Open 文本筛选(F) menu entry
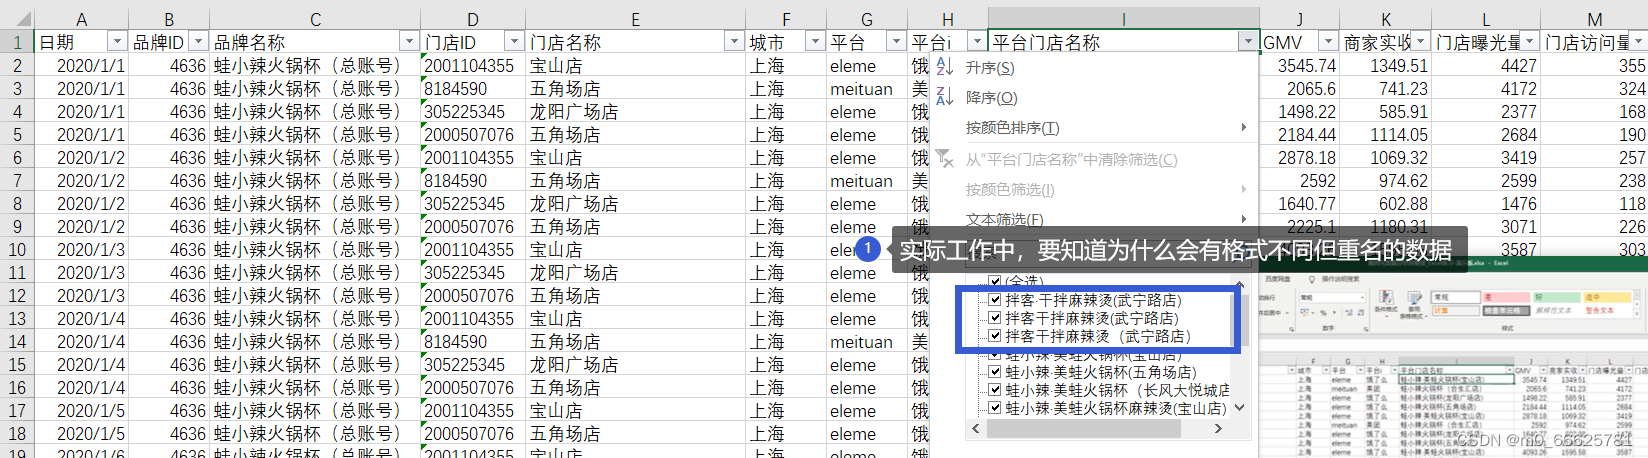This screenshot has height=458, width=1648. point(1004,219)
